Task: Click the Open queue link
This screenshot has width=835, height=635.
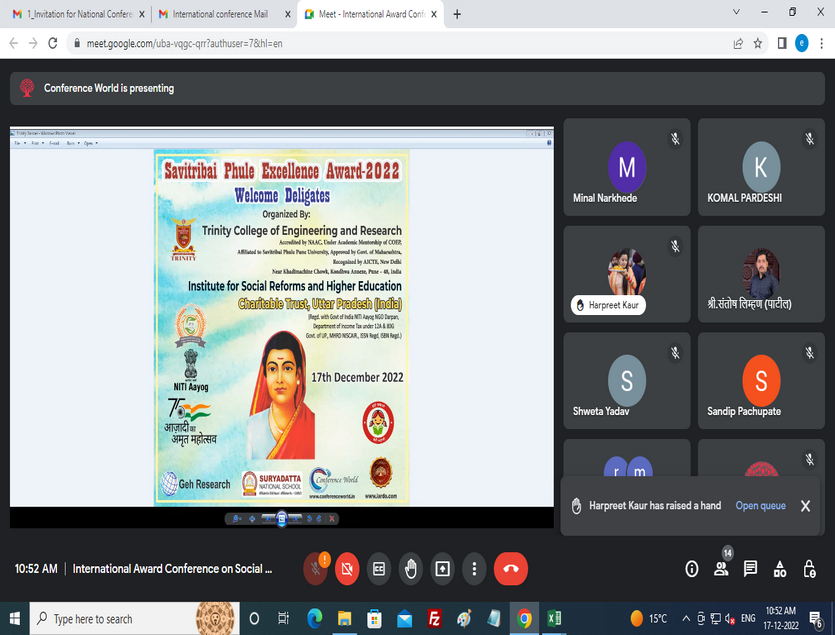Action: pos(760,506)
